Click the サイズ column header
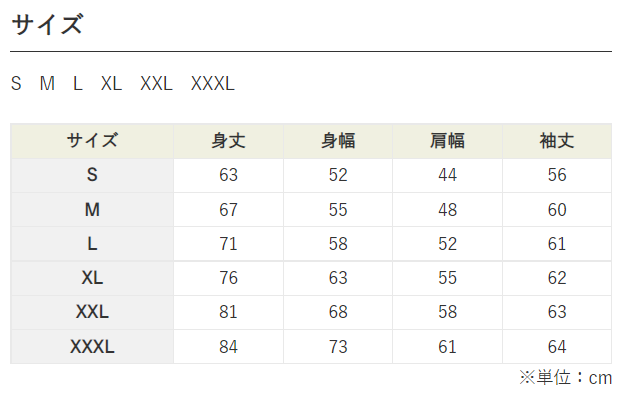The width and height of the screenshot is (627, 408). tap(92, 141)
